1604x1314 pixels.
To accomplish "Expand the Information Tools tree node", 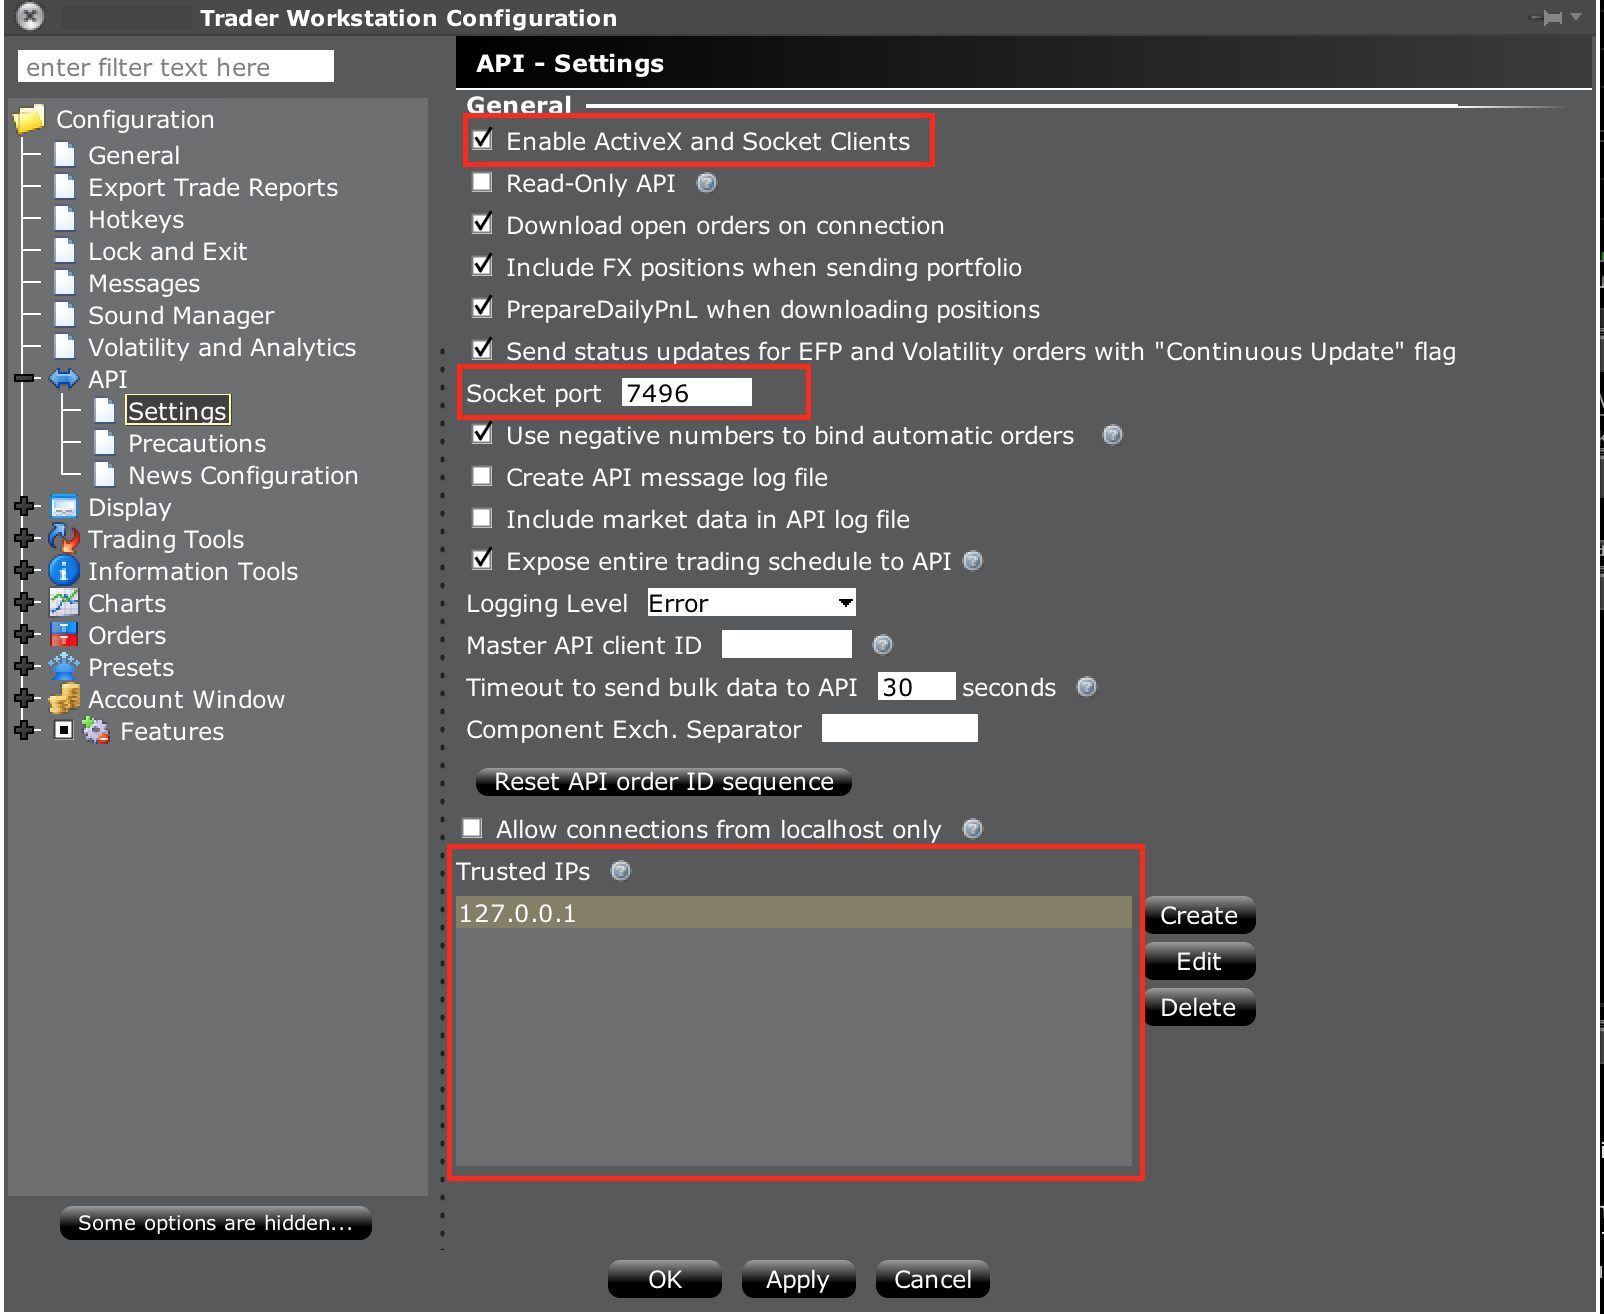I will [x=24, y=571].
